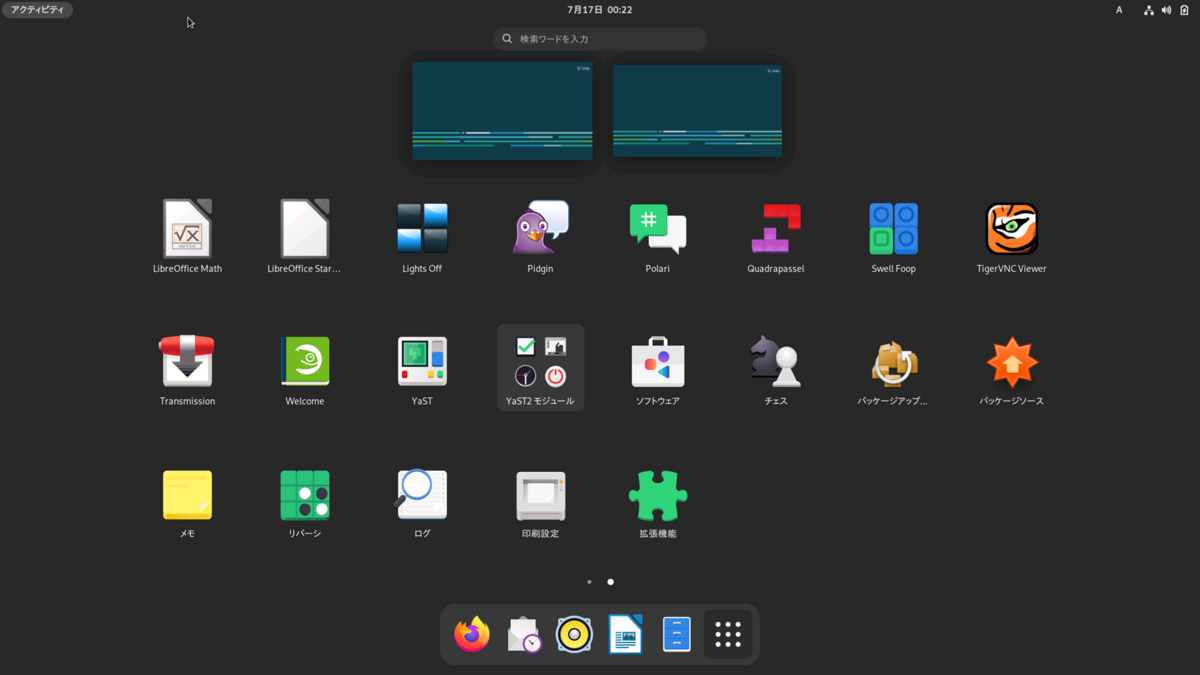Click the アクティビティ button
This screenshot has width=1200, height=675.
click(37, 10)
